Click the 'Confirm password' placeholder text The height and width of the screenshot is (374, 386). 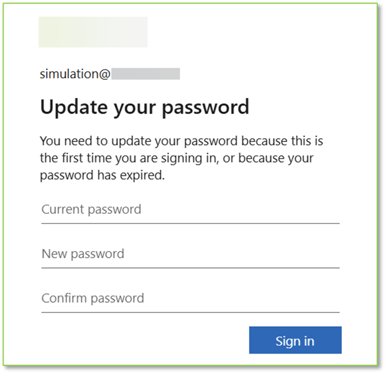point(93,298)
